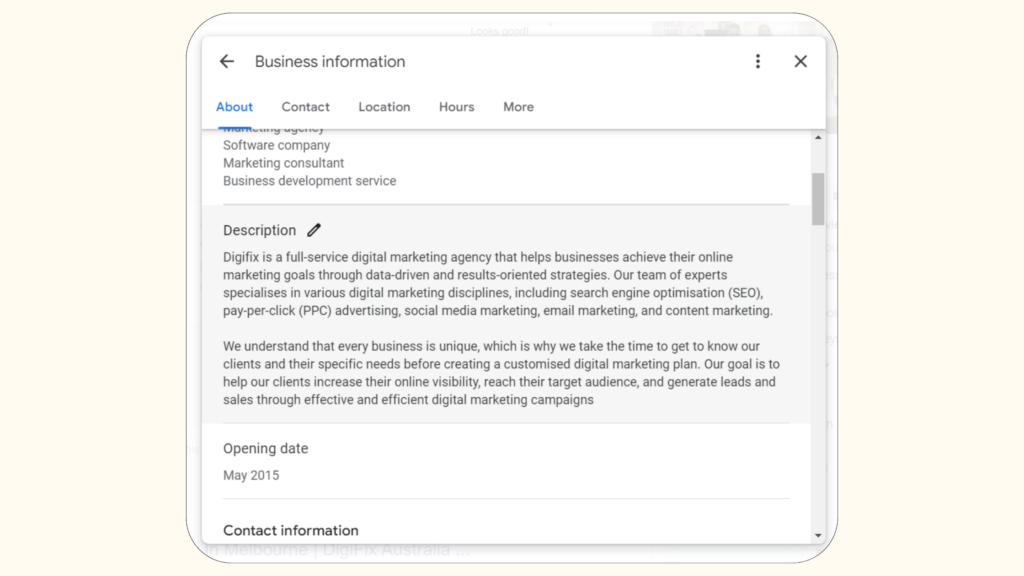Close the Business information dialog
The width and height of the screenshot is (1024, 576).
point(801,61)
